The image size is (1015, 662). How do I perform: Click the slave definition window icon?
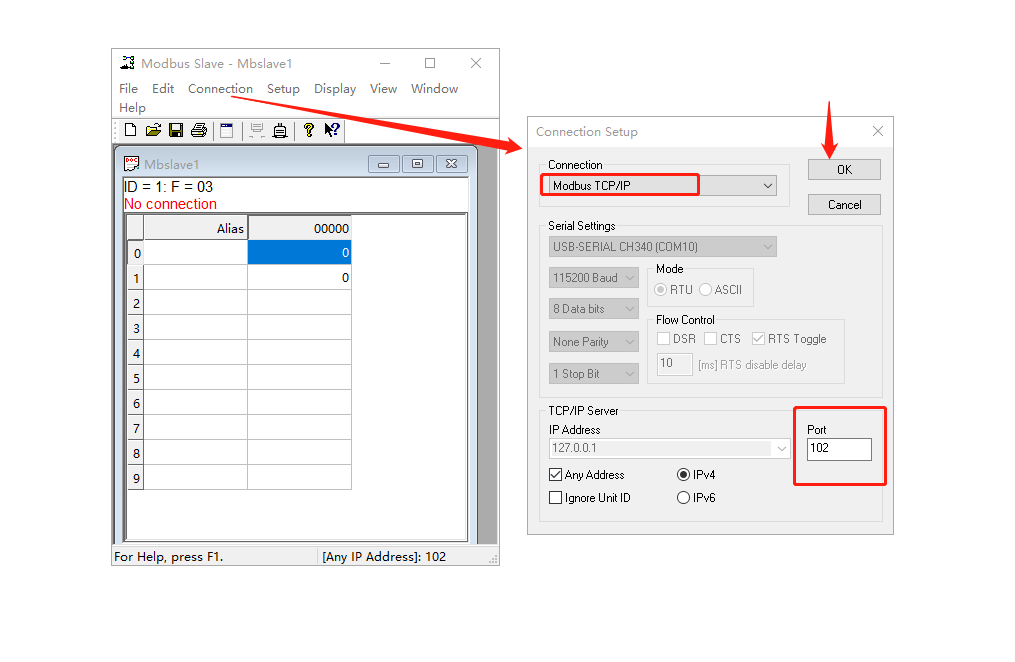pos(227,130)
